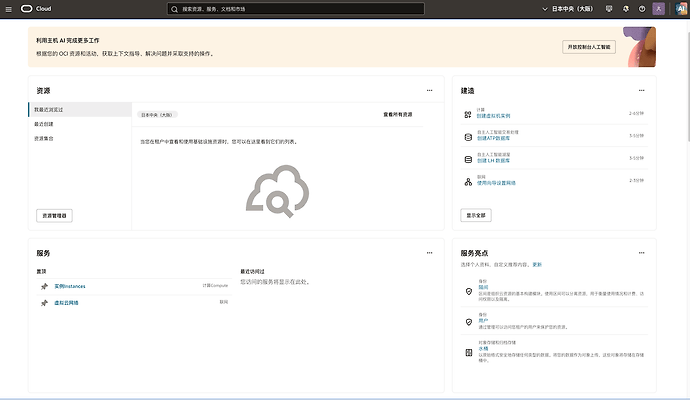This screenshot has height=400, width=690.
Task: Click the 创建ATP数据库 link
Action: click(x=493, y=138)
